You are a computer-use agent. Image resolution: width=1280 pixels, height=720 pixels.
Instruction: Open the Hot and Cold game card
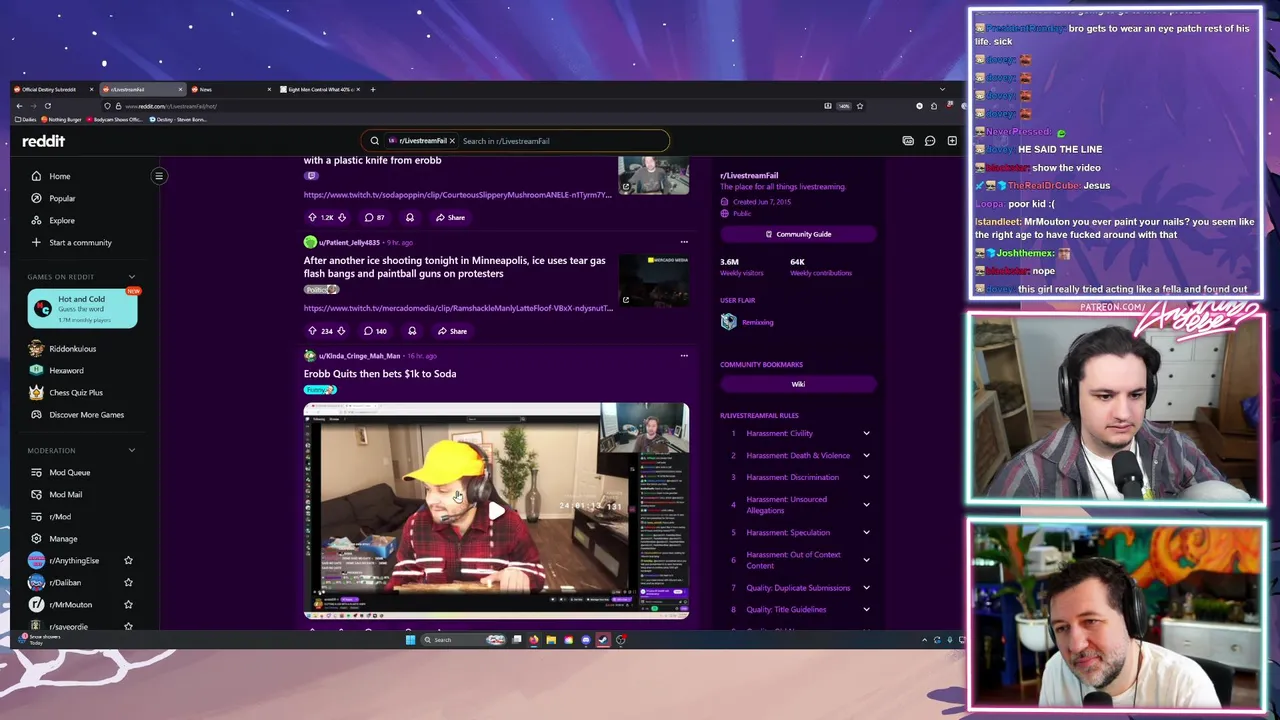click(x=82, y=308)
